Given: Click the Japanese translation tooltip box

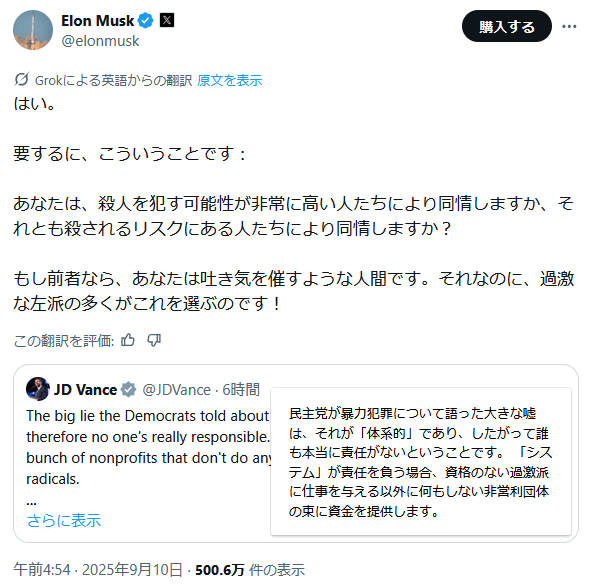Looking at the screenshot, I should [421, 462].
